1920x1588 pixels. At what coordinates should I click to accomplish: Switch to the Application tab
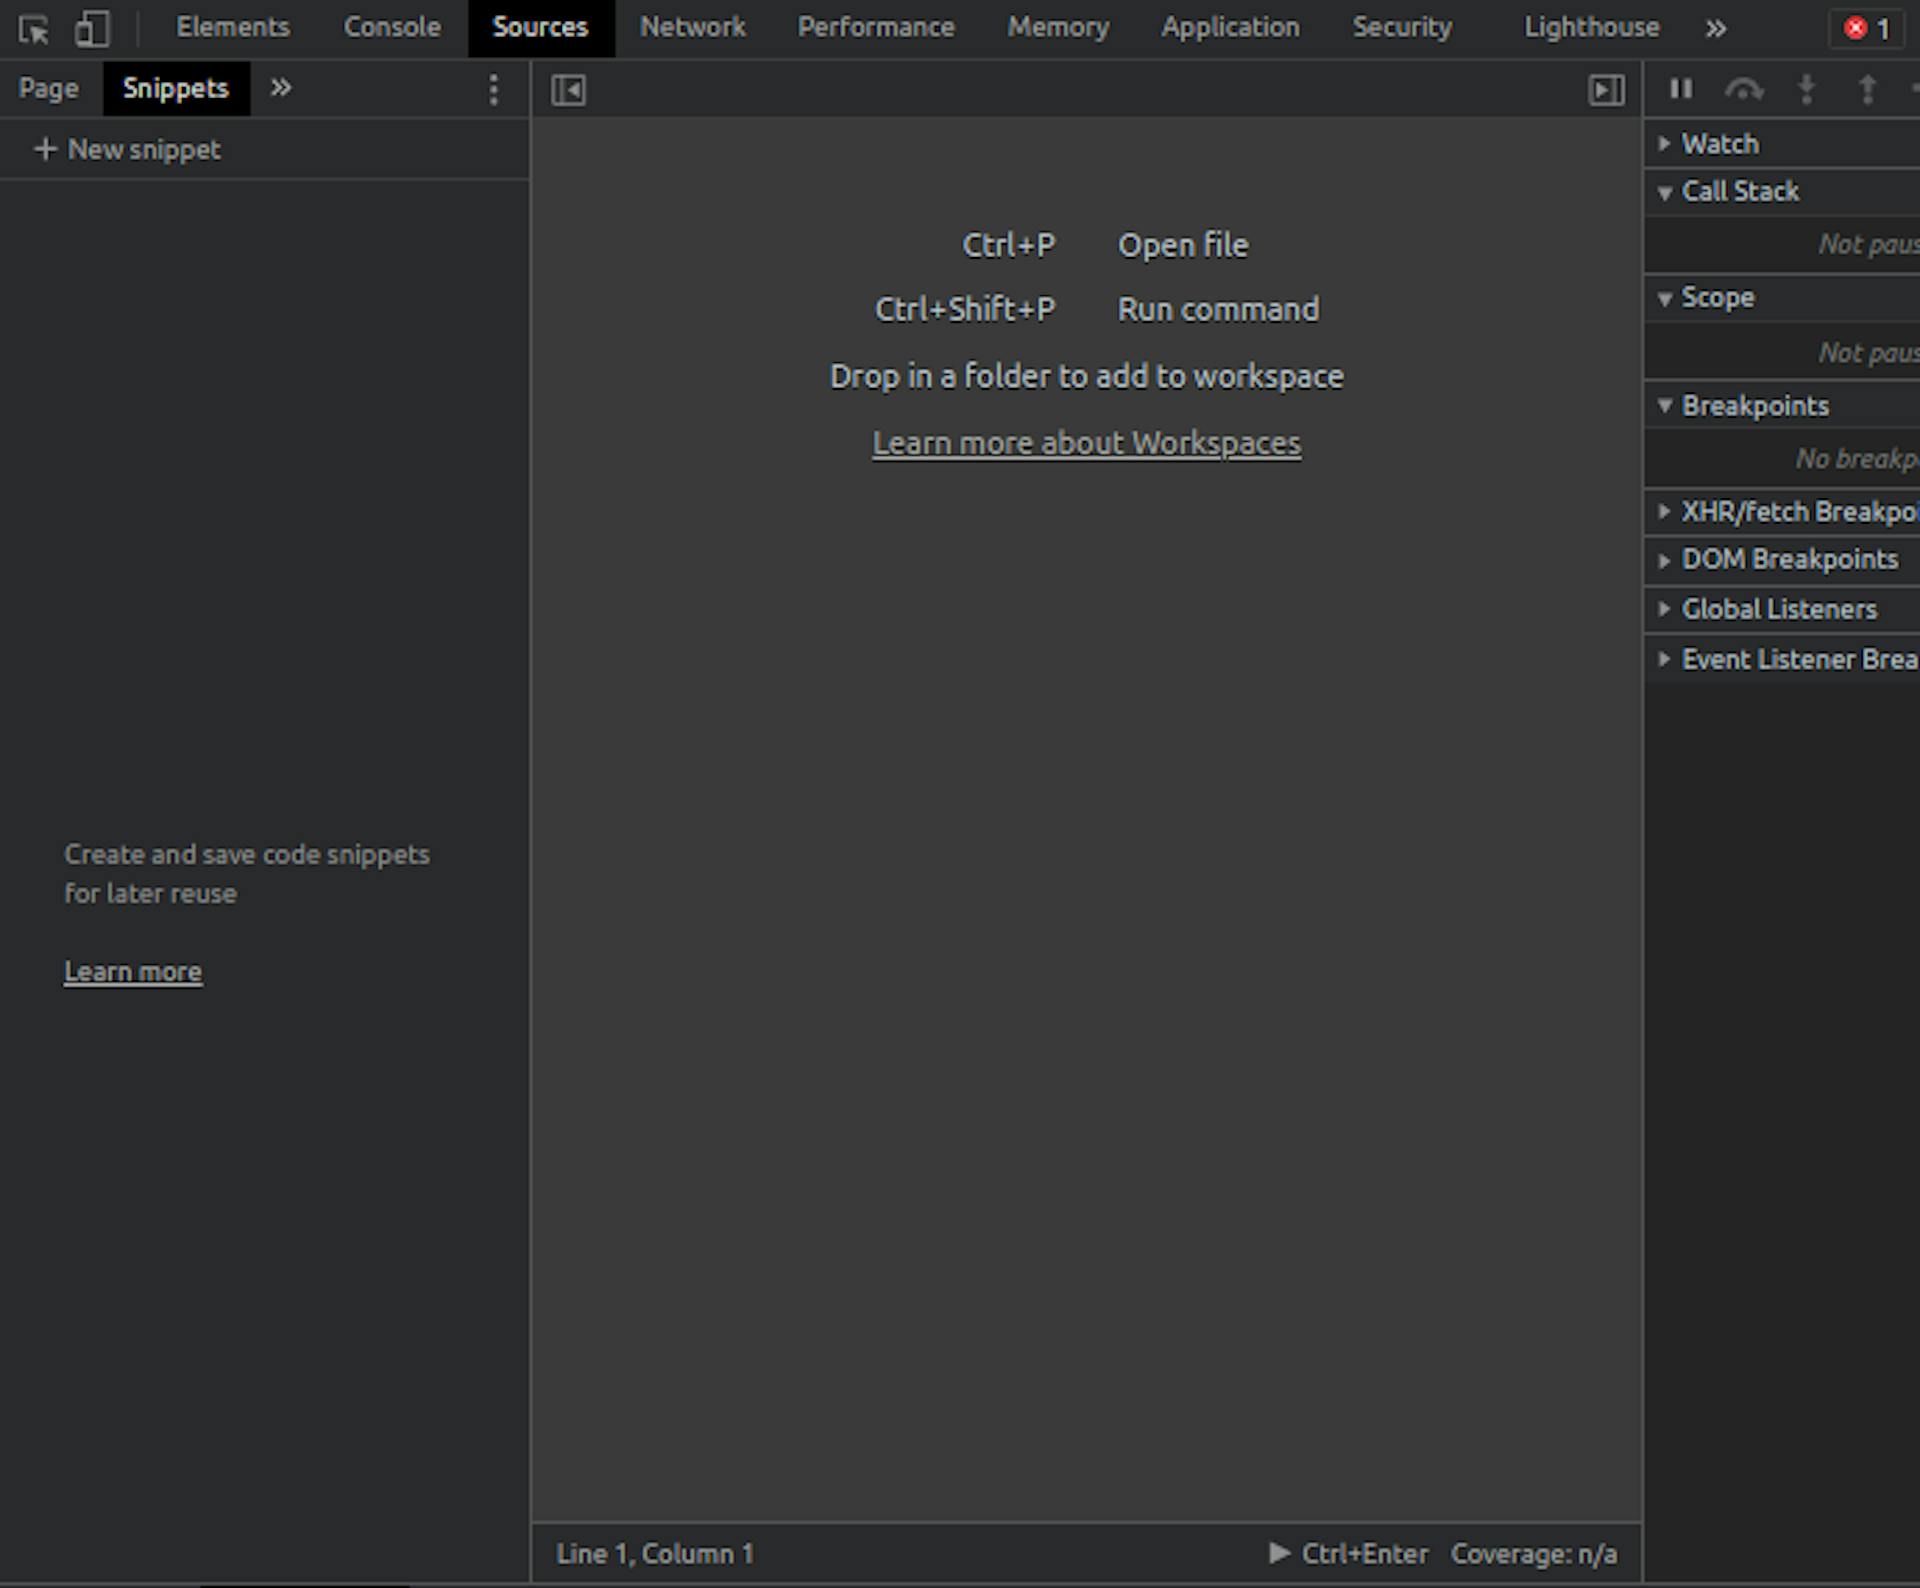(x=1231, y=27)
